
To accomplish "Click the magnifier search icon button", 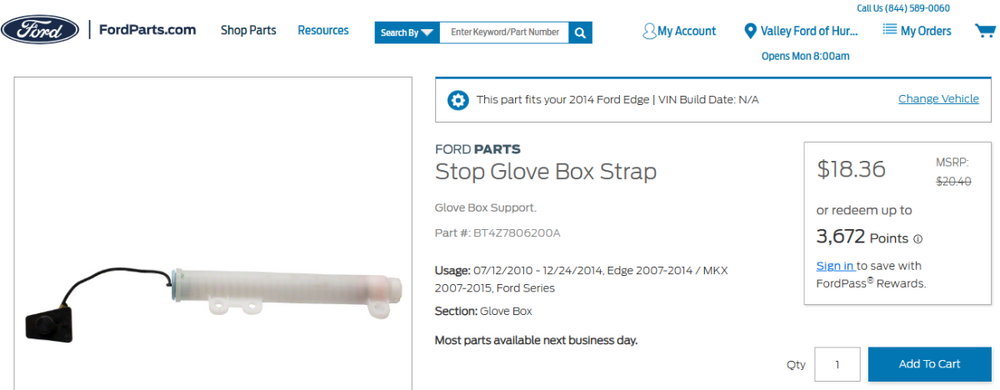I will (x=580, y=32).
